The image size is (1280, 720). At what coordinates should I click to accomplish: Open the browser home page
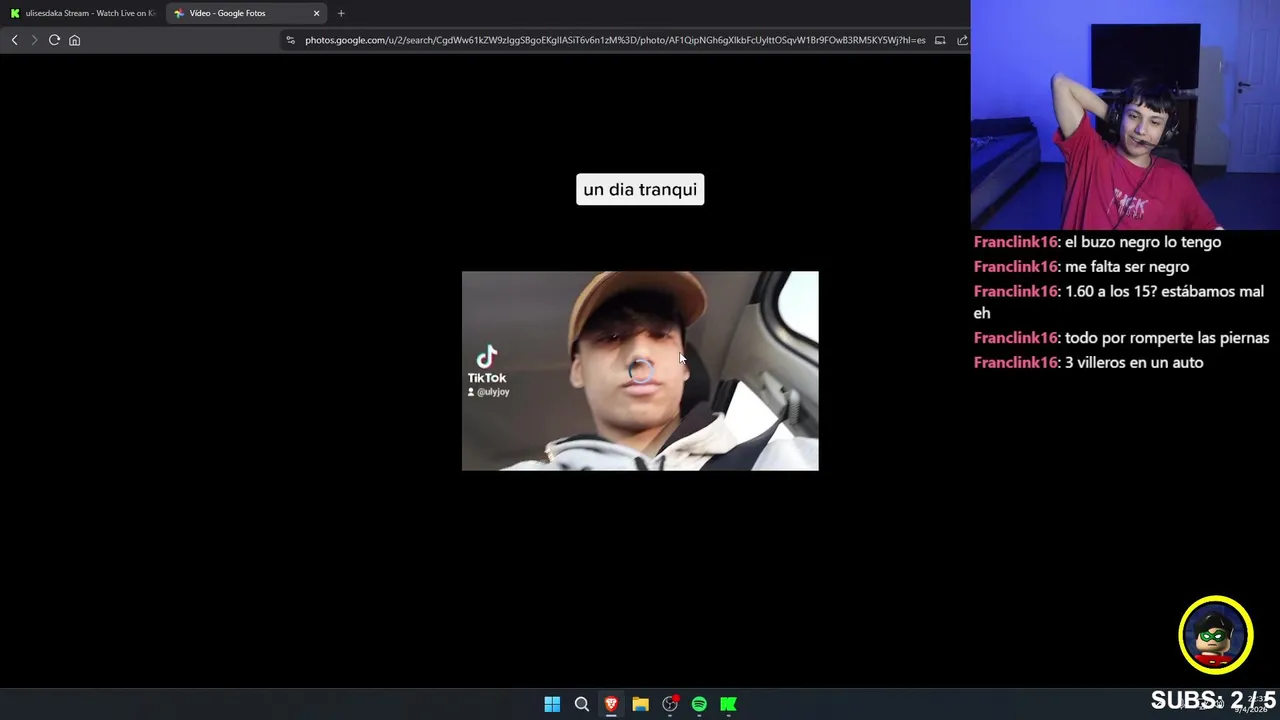click(x=74, y=40)
